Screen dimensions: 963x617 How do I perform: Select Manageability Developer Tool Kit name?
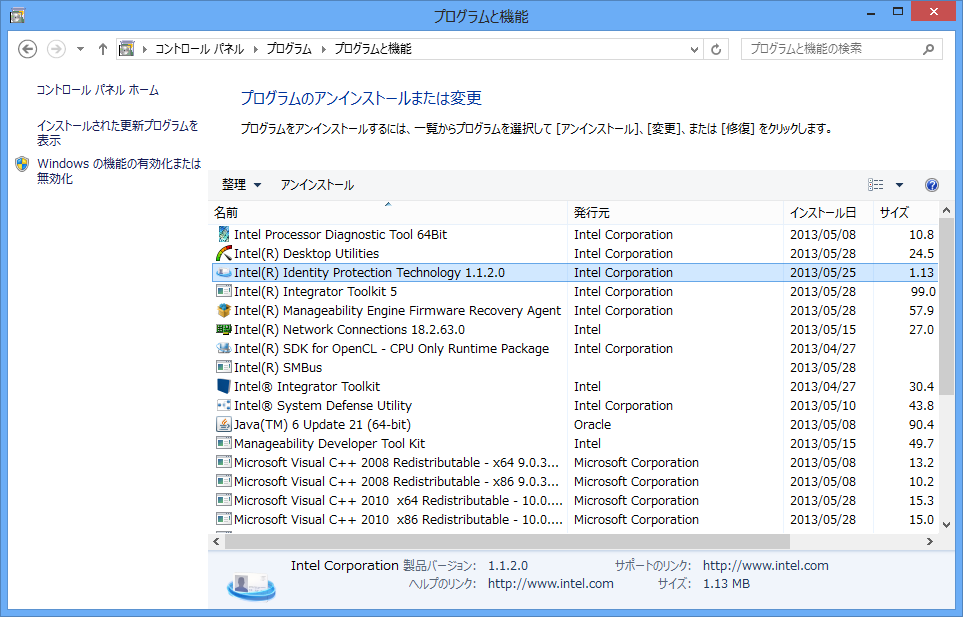pyautogui.click(x=329, y=444)
